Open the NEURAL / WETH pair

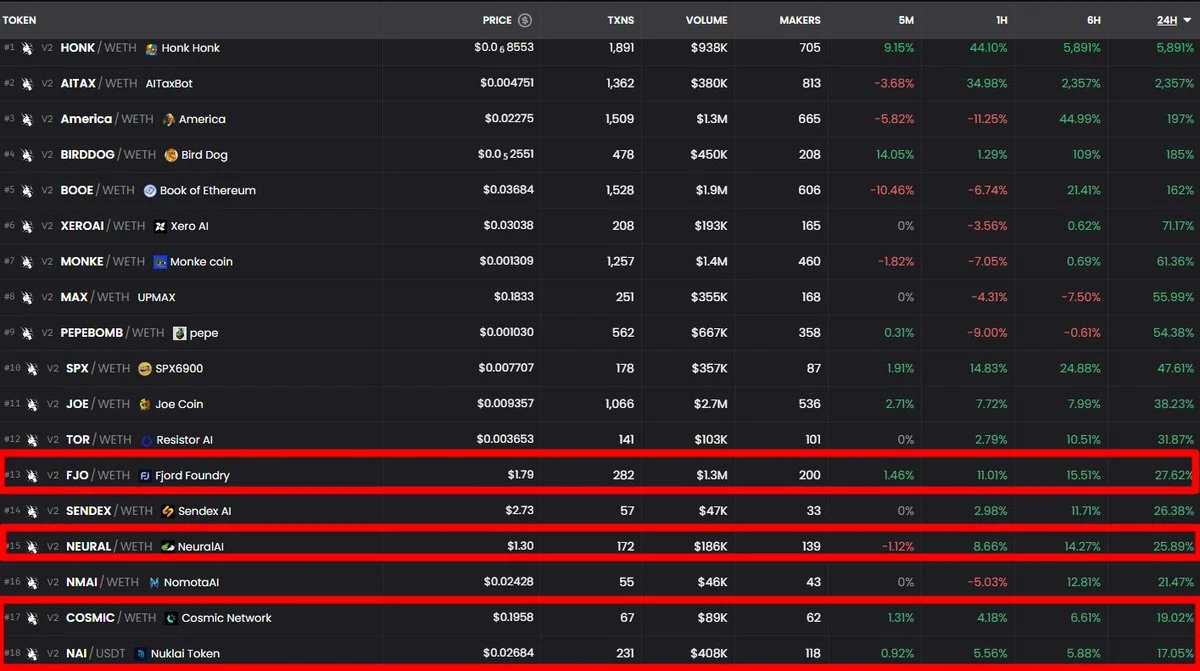point(109,547)
